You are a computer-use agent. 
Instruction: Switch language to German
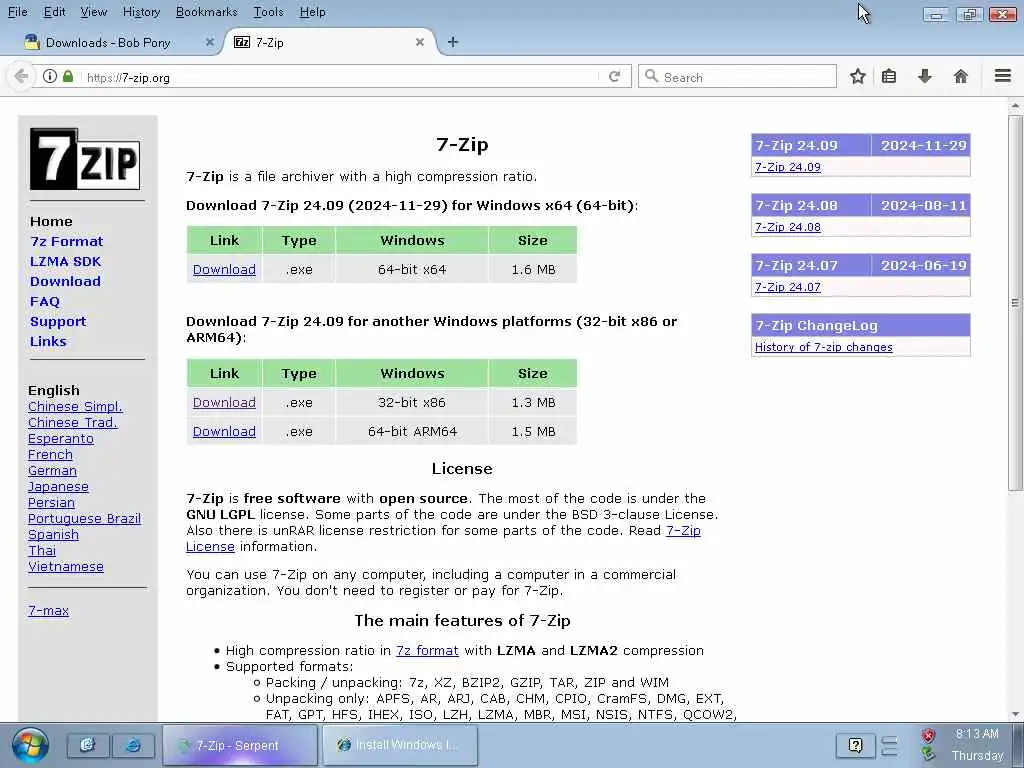click(52, 470)
